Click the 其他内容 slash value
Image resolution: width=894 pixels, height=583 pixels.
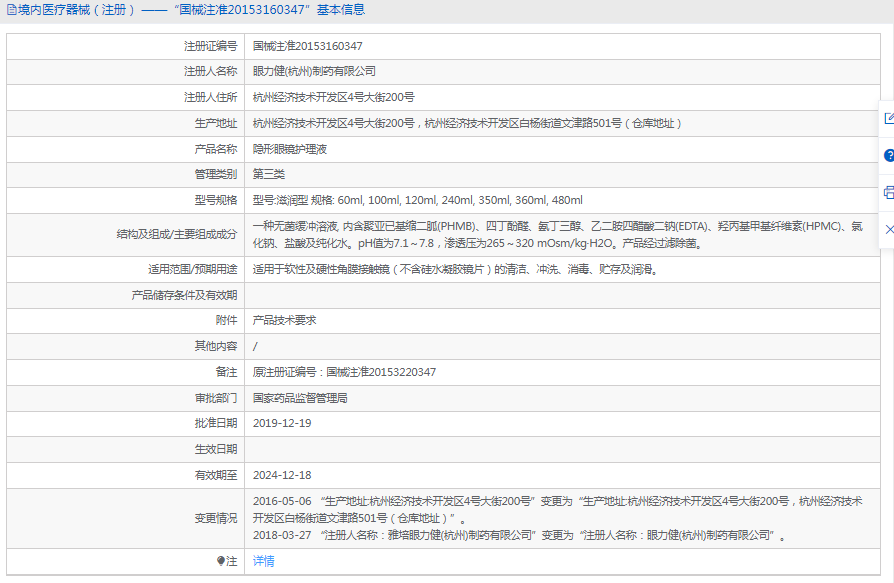pos(255,346)
